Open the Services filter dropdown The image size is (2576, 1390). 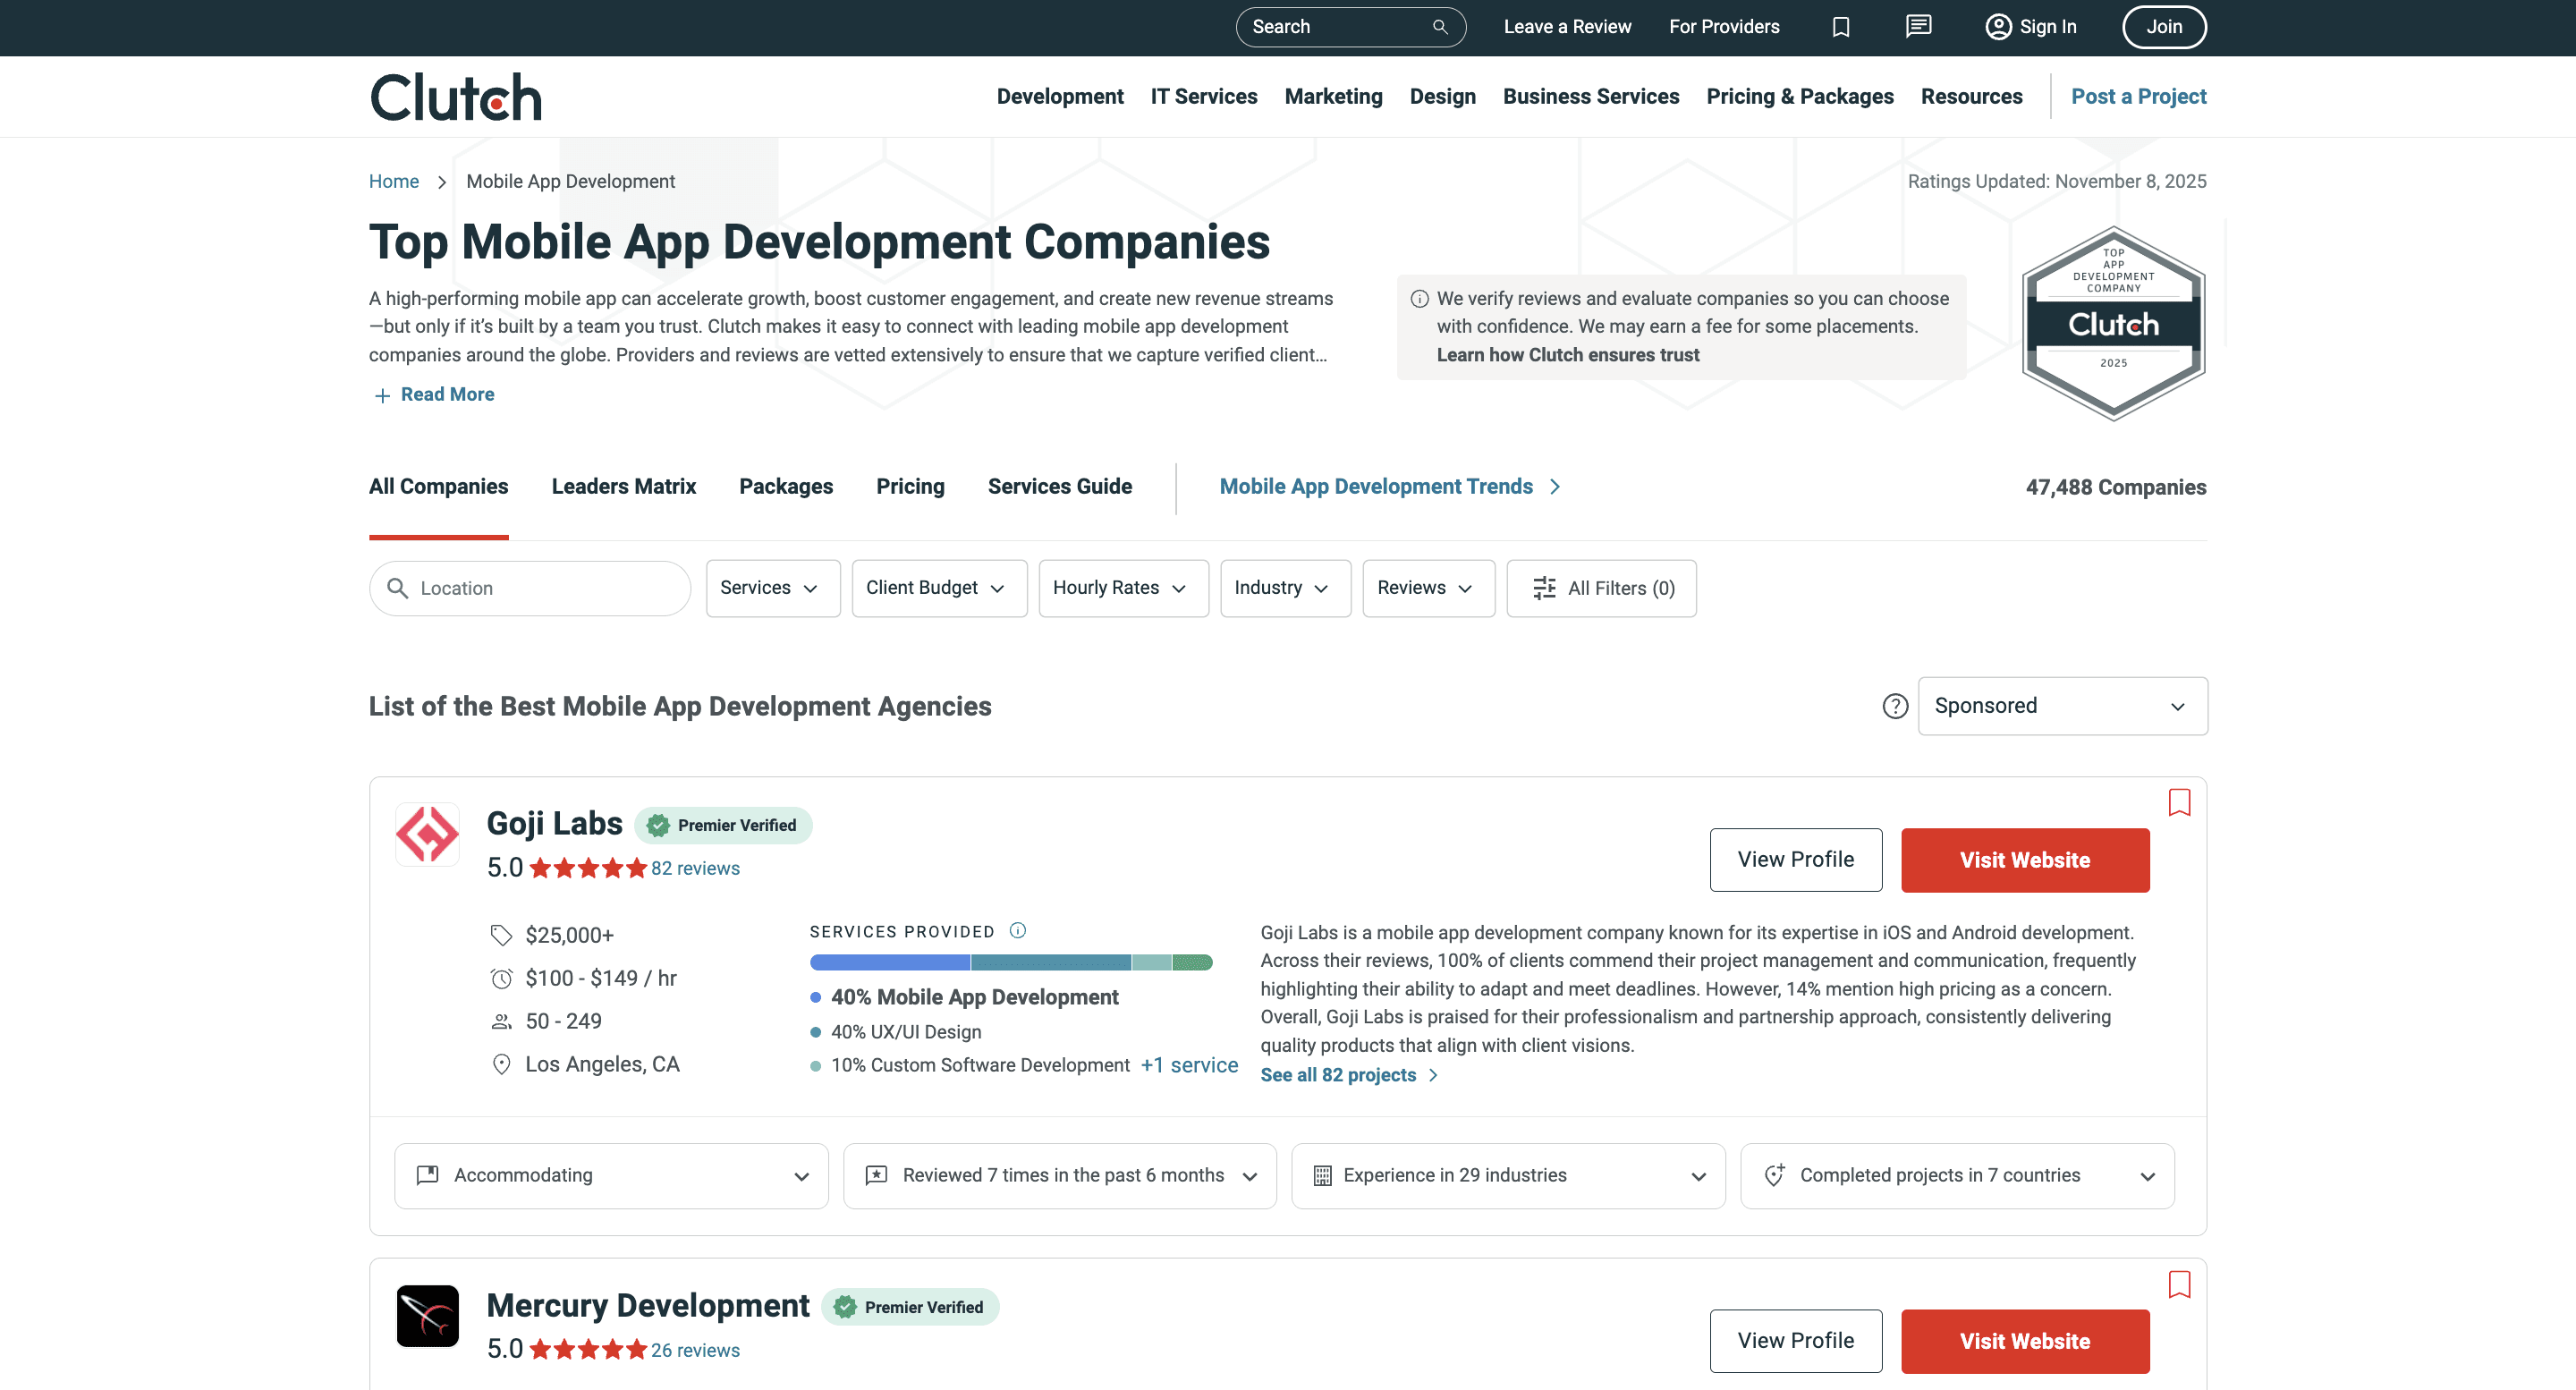coord(772,588)
